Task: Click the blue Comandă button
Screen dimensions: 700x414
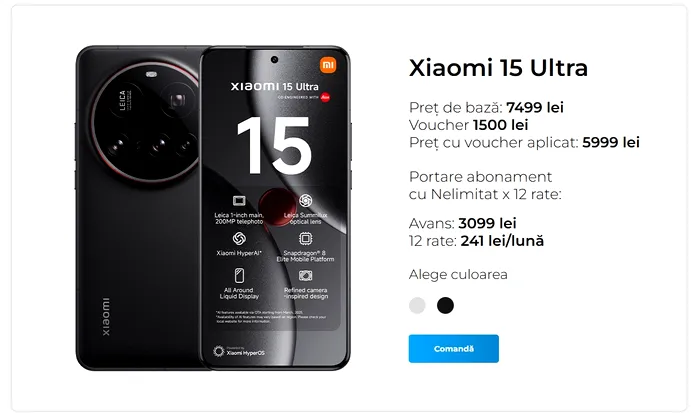Action: click(x=454, y=348)
